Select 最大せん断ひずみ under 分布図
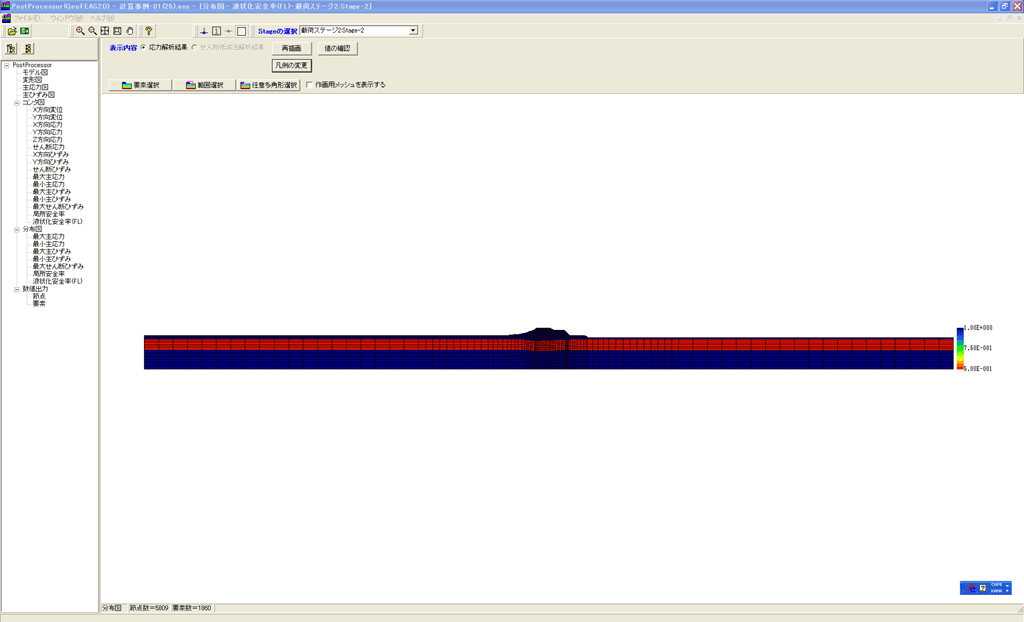1024x622 pixels. point(58,267)
